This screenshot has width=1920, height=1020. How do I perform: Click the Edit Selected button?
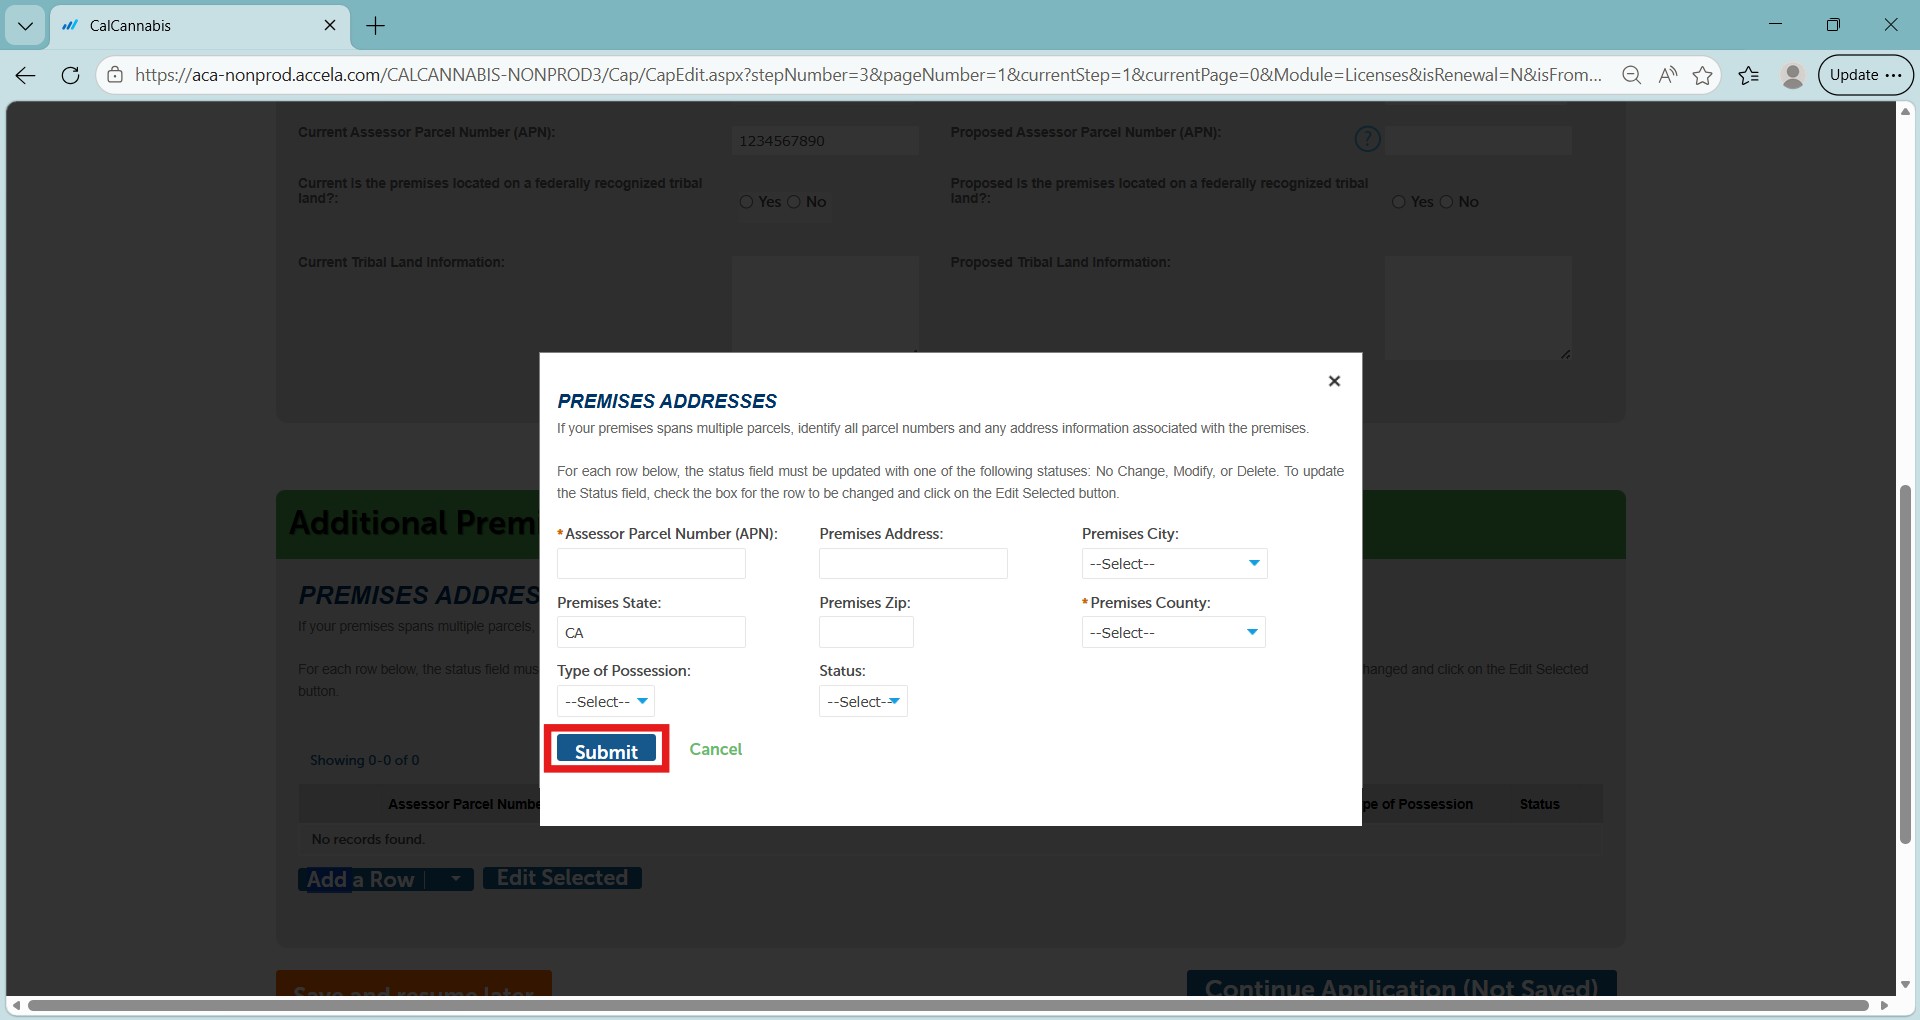tap(562, 878)
